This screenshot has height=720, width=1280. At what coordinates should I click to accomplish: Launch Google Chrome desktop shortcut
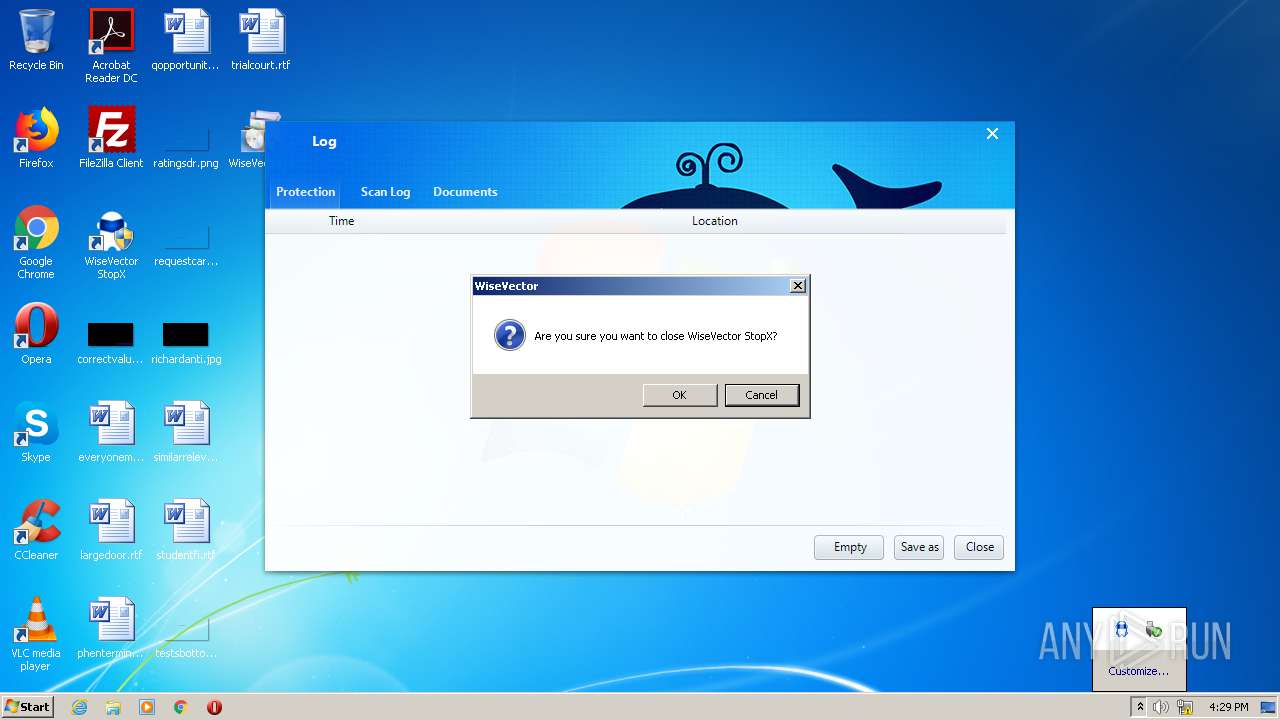coord(36,242)
